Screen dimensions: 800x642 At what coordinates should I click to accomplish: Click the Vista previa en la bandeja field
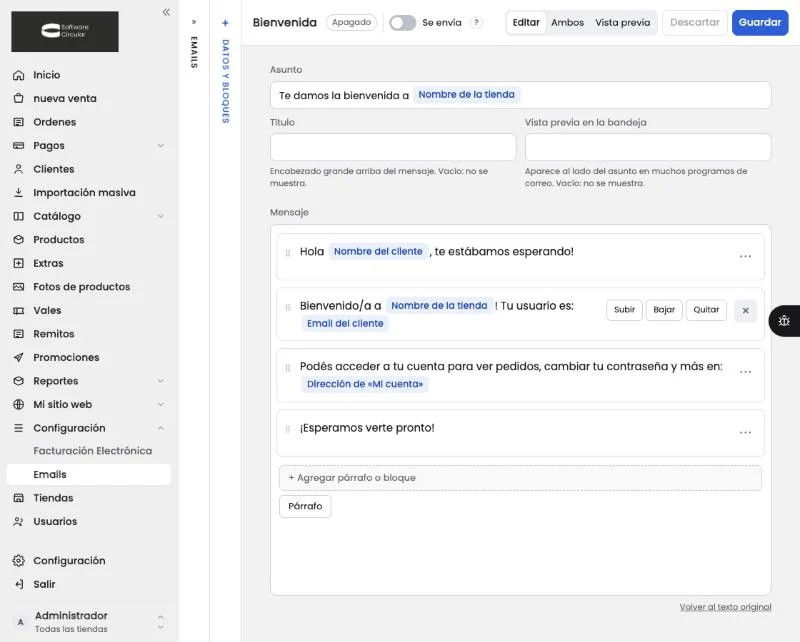coord(648,147)
